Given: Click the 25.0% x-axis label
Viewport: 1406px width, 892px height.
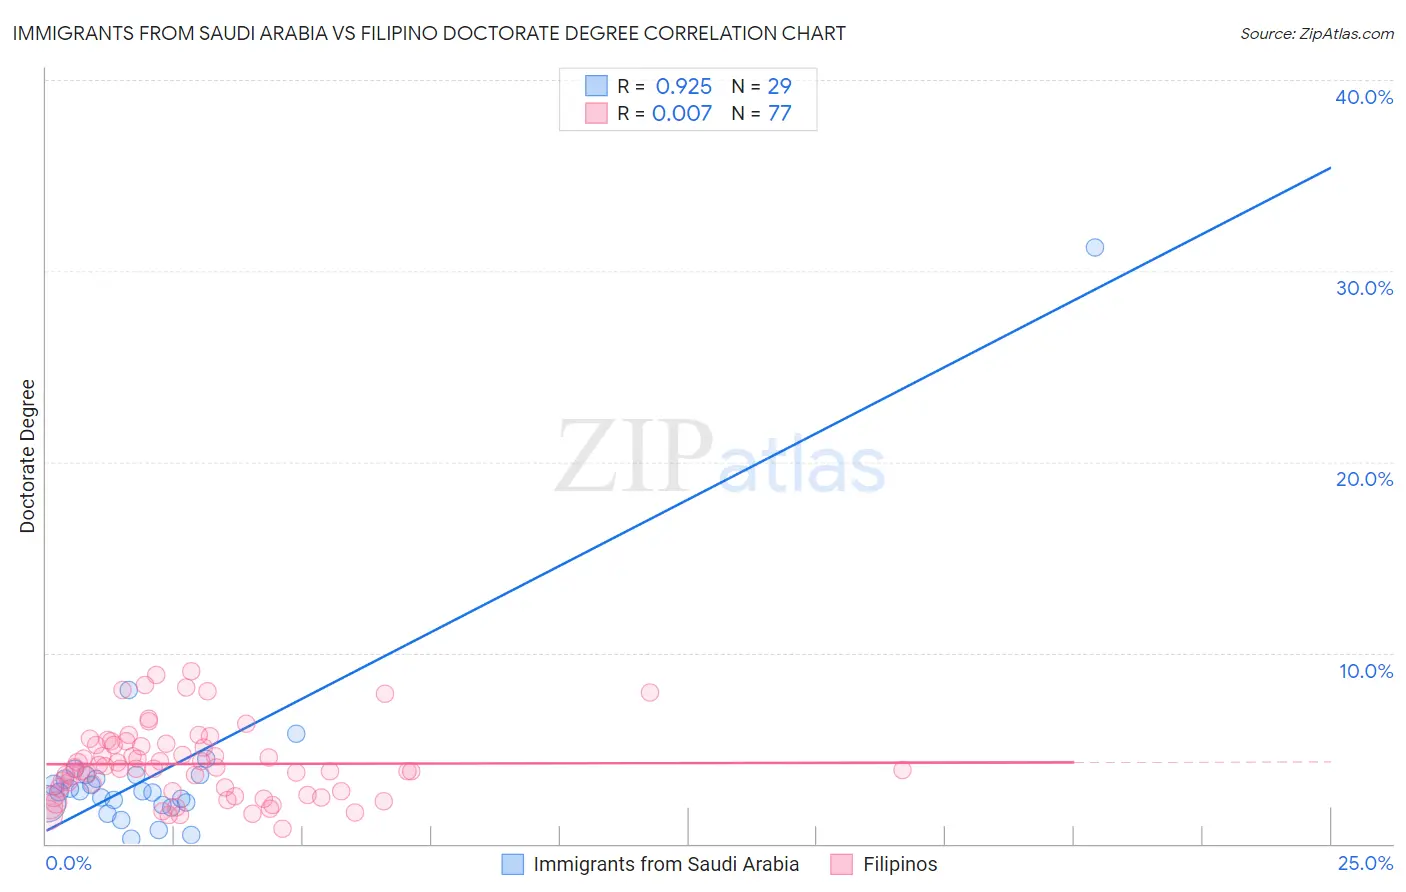Looking at the screenshot, I should pyautogui.click(x=1365, y=863).
